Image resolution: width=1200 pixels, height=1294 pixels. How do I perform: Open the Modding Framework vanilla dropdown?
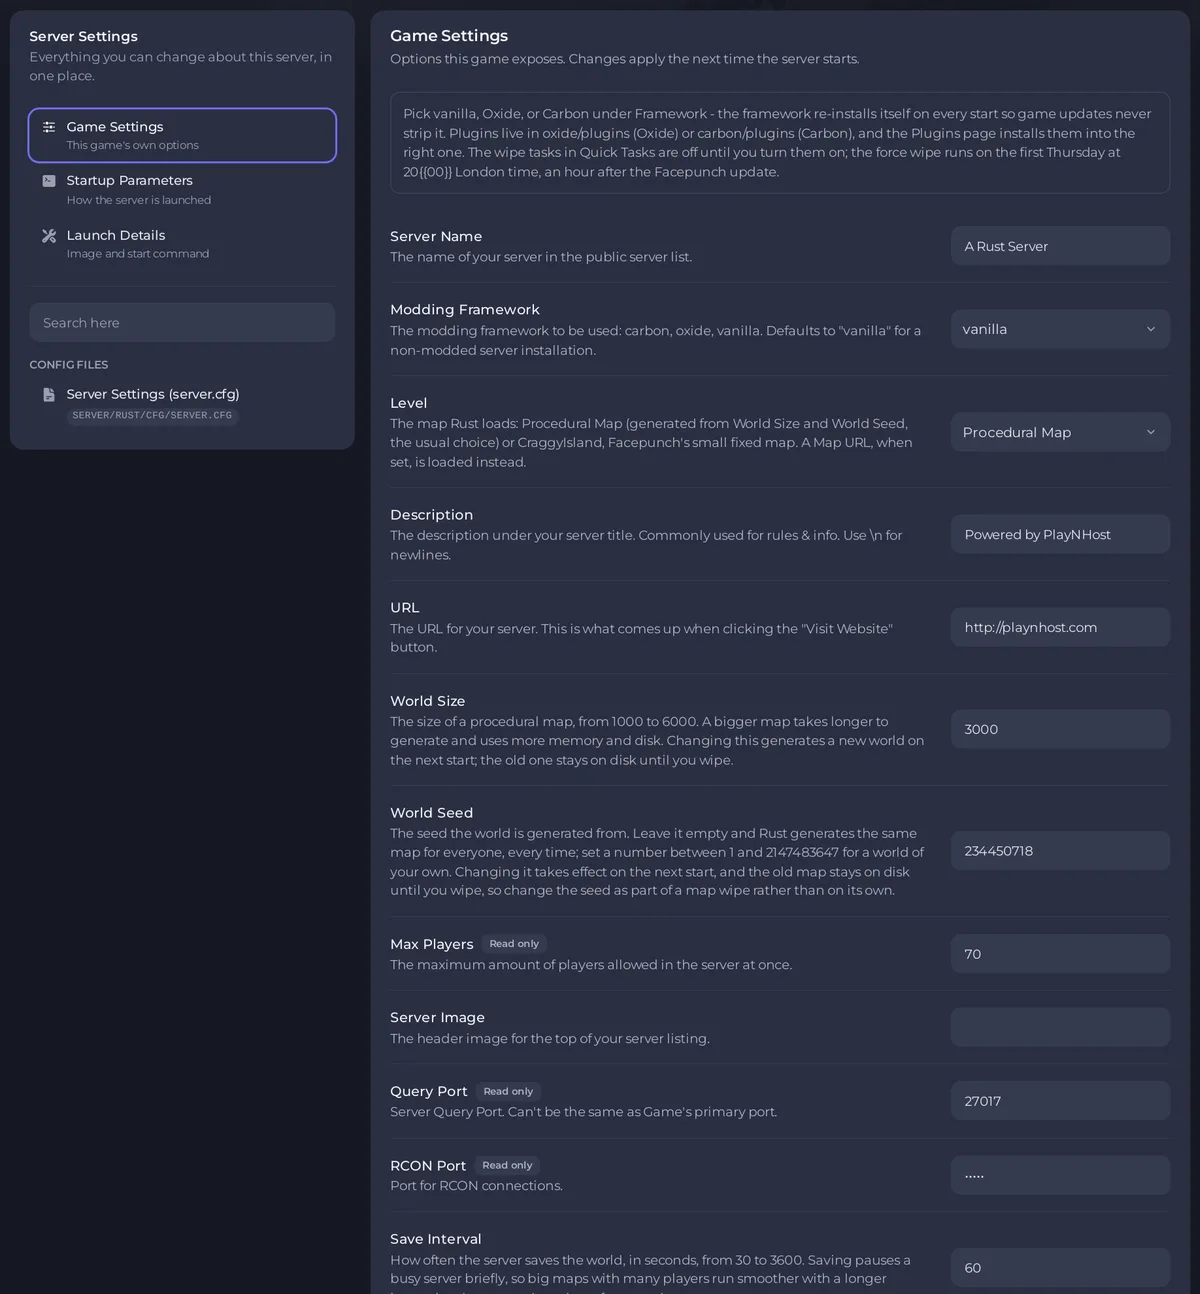1060,329
